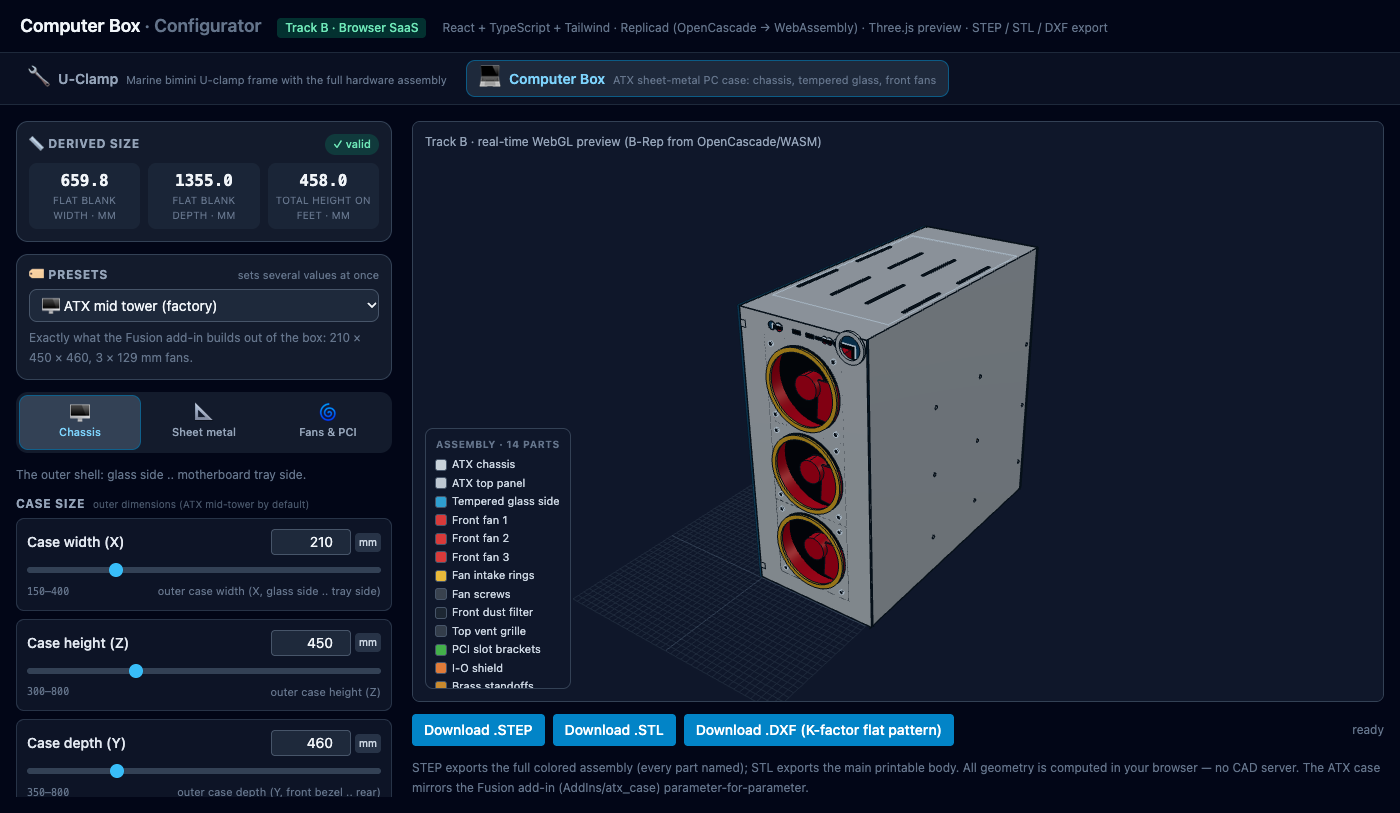The width and height of the screenshot is (1400, 813).
Task: Click the red Front fan 1 swatch
Action: click(x=441, y=520)
